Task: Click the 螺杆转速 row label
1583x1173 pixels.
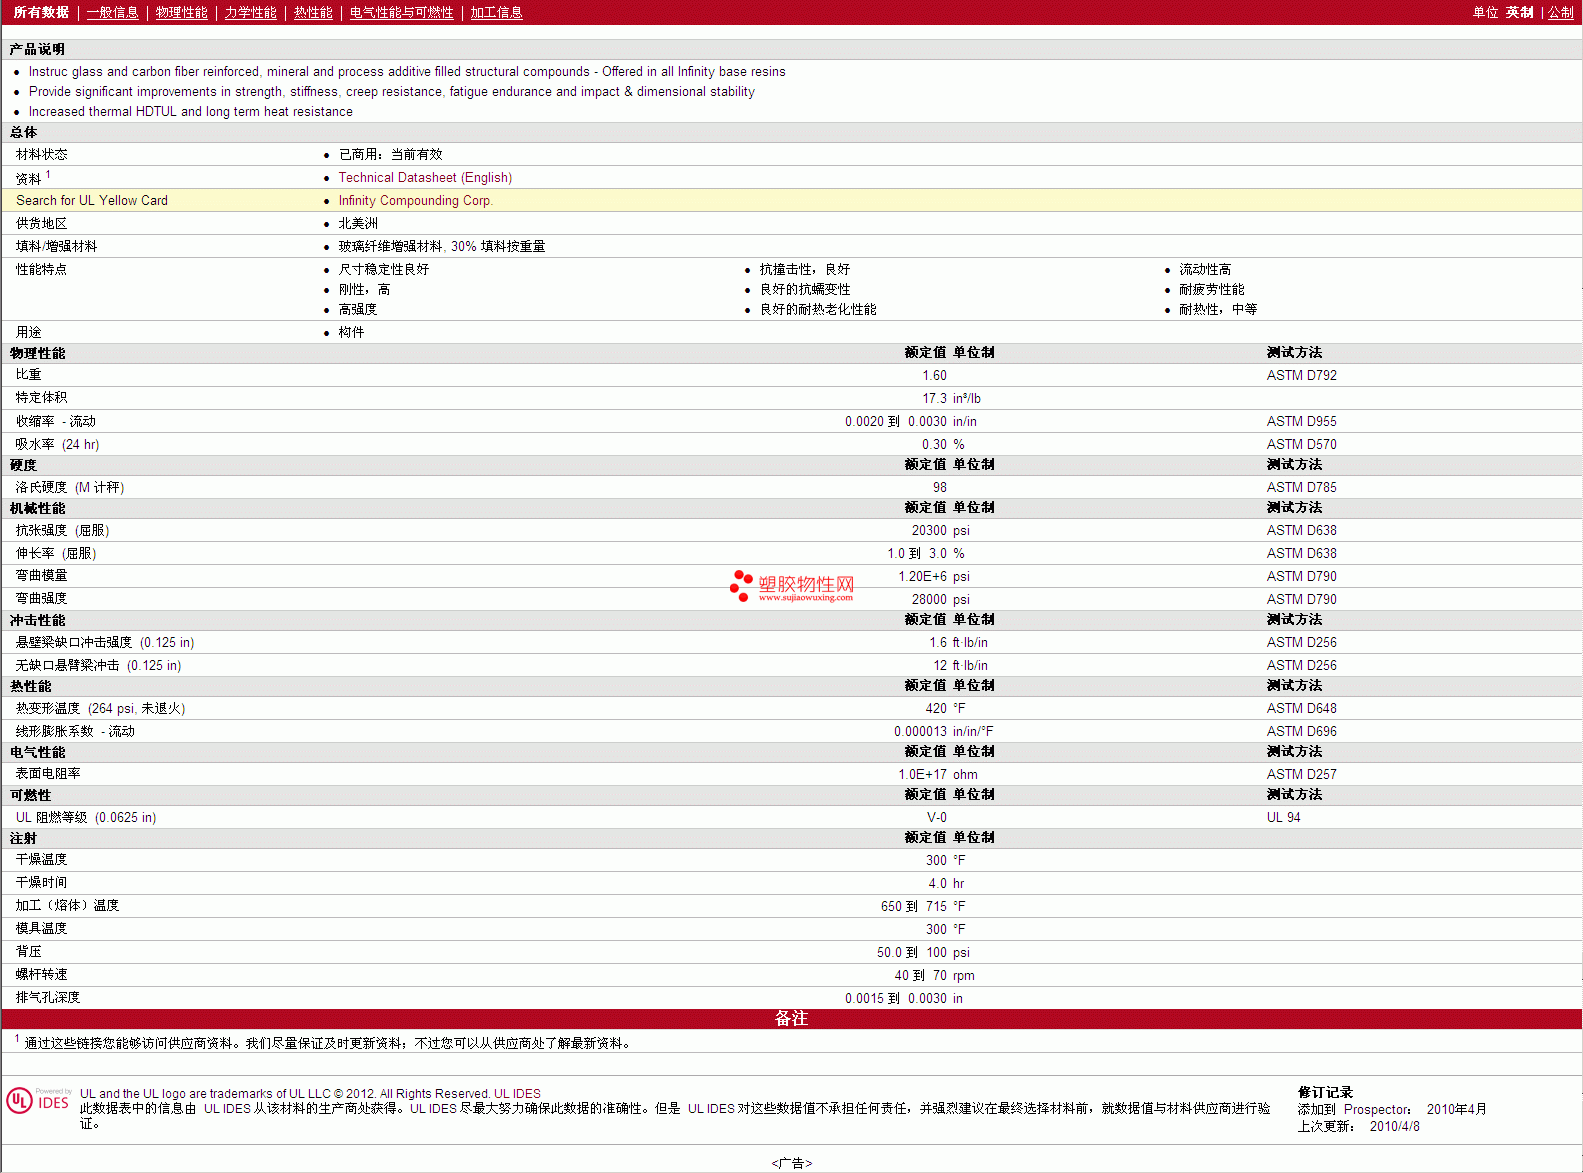Action: point(41,975)
